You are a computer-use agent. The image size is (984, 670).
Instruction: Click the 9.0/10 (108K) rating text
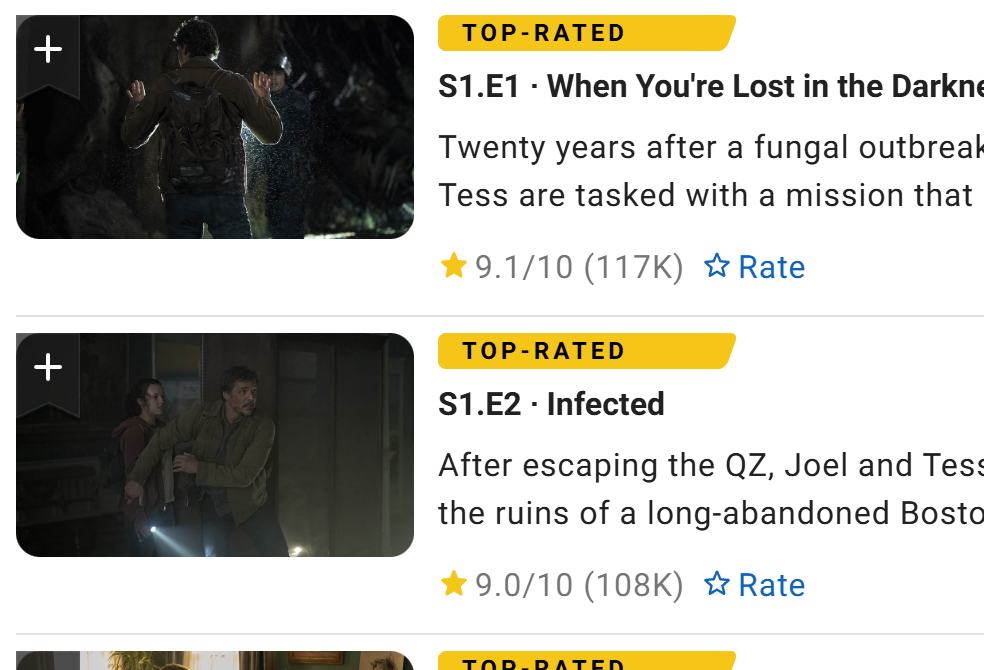click(x=579, y=585)
